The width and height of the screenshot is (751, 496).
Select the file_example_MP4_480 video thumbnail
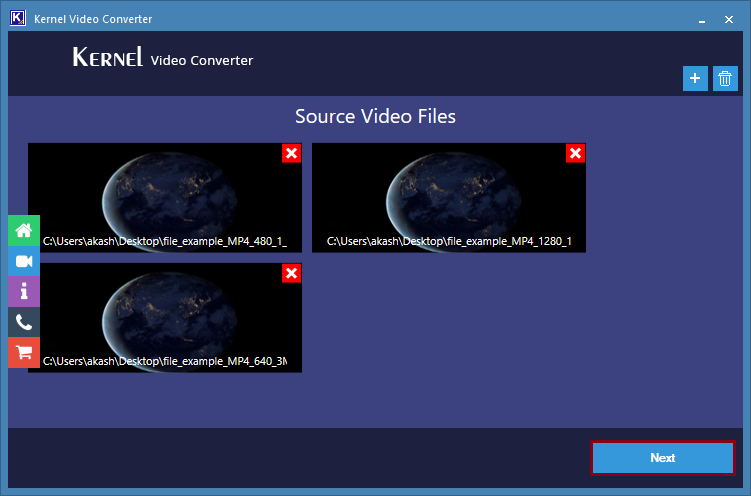click(165, 198)
